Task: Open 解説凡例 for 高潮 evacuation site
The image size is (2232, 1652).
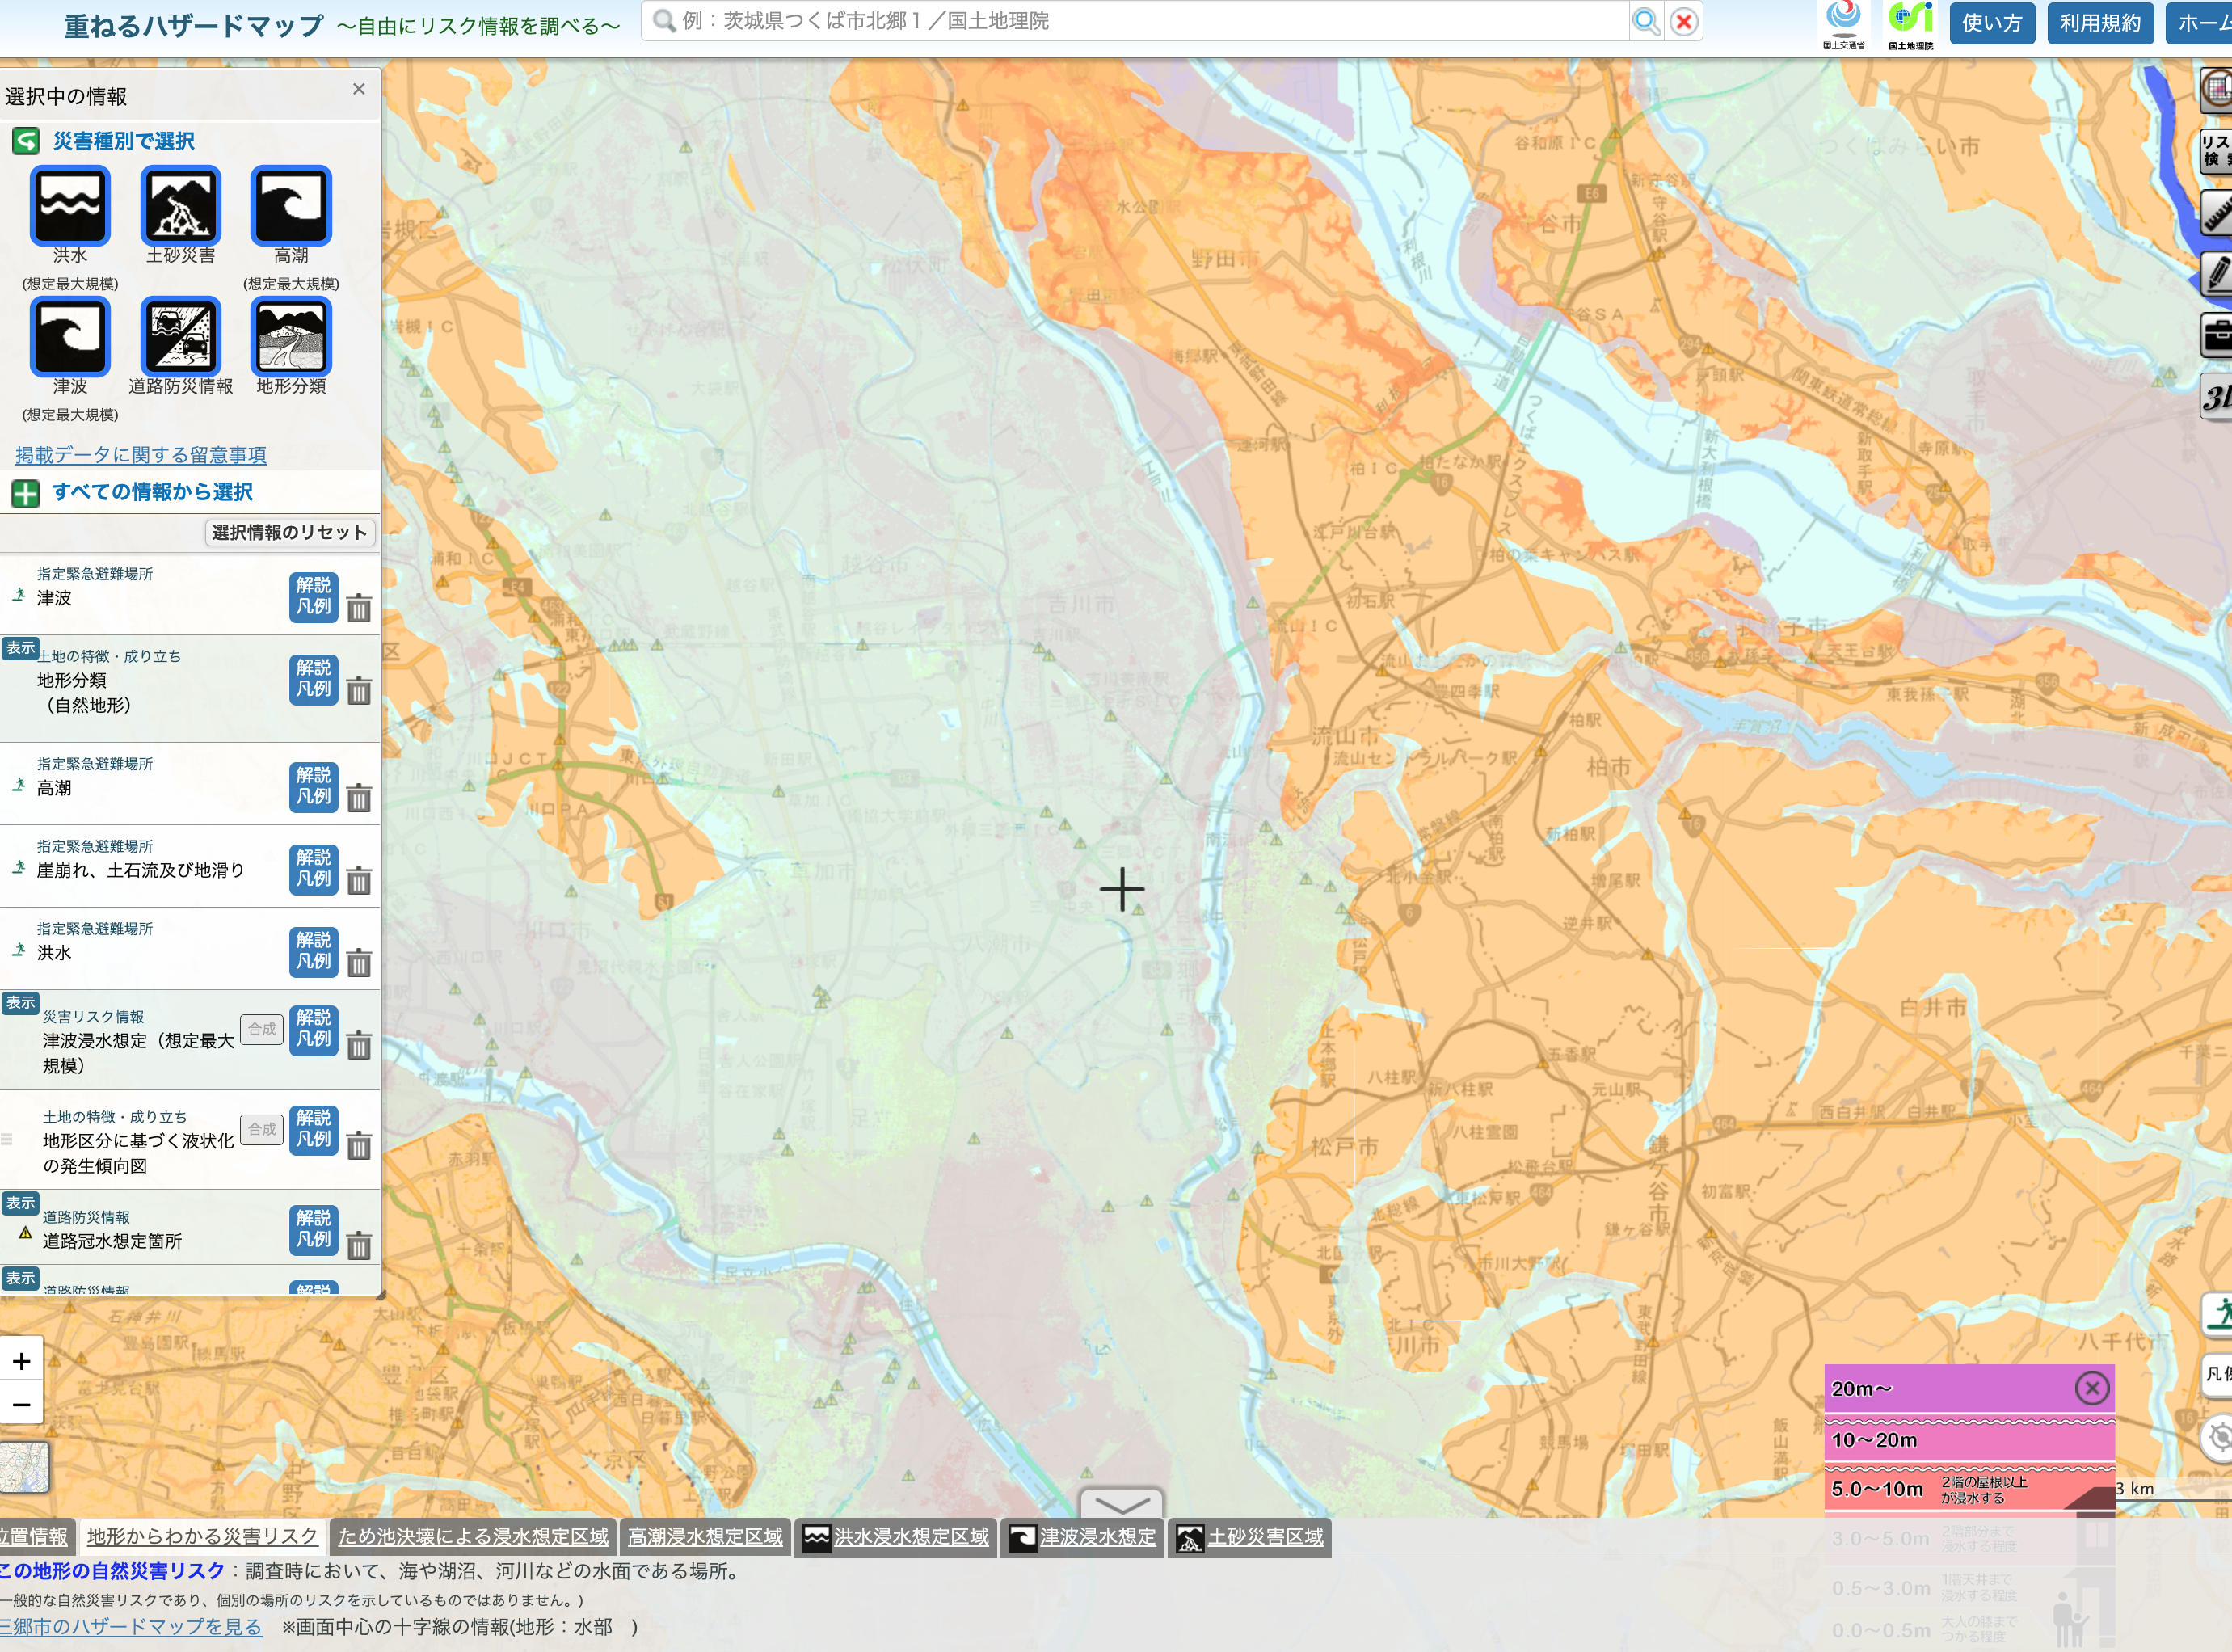Action: coord(313,787)
